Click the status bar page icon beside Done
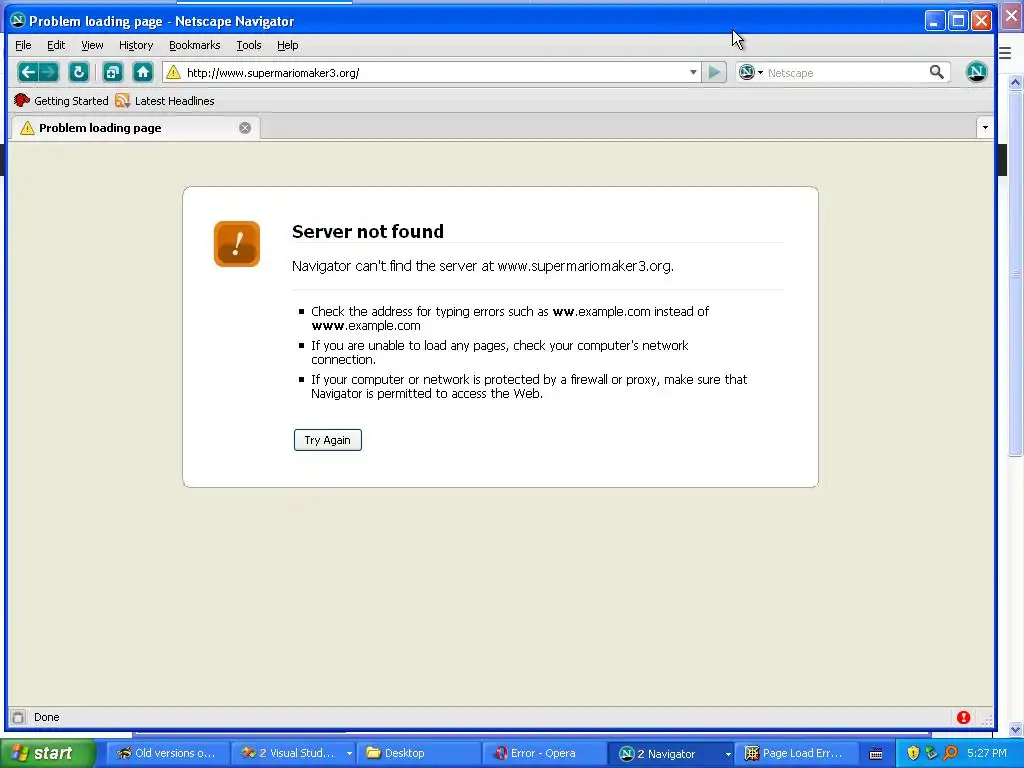Screen dimensions: 1024x768 [18, 717]
